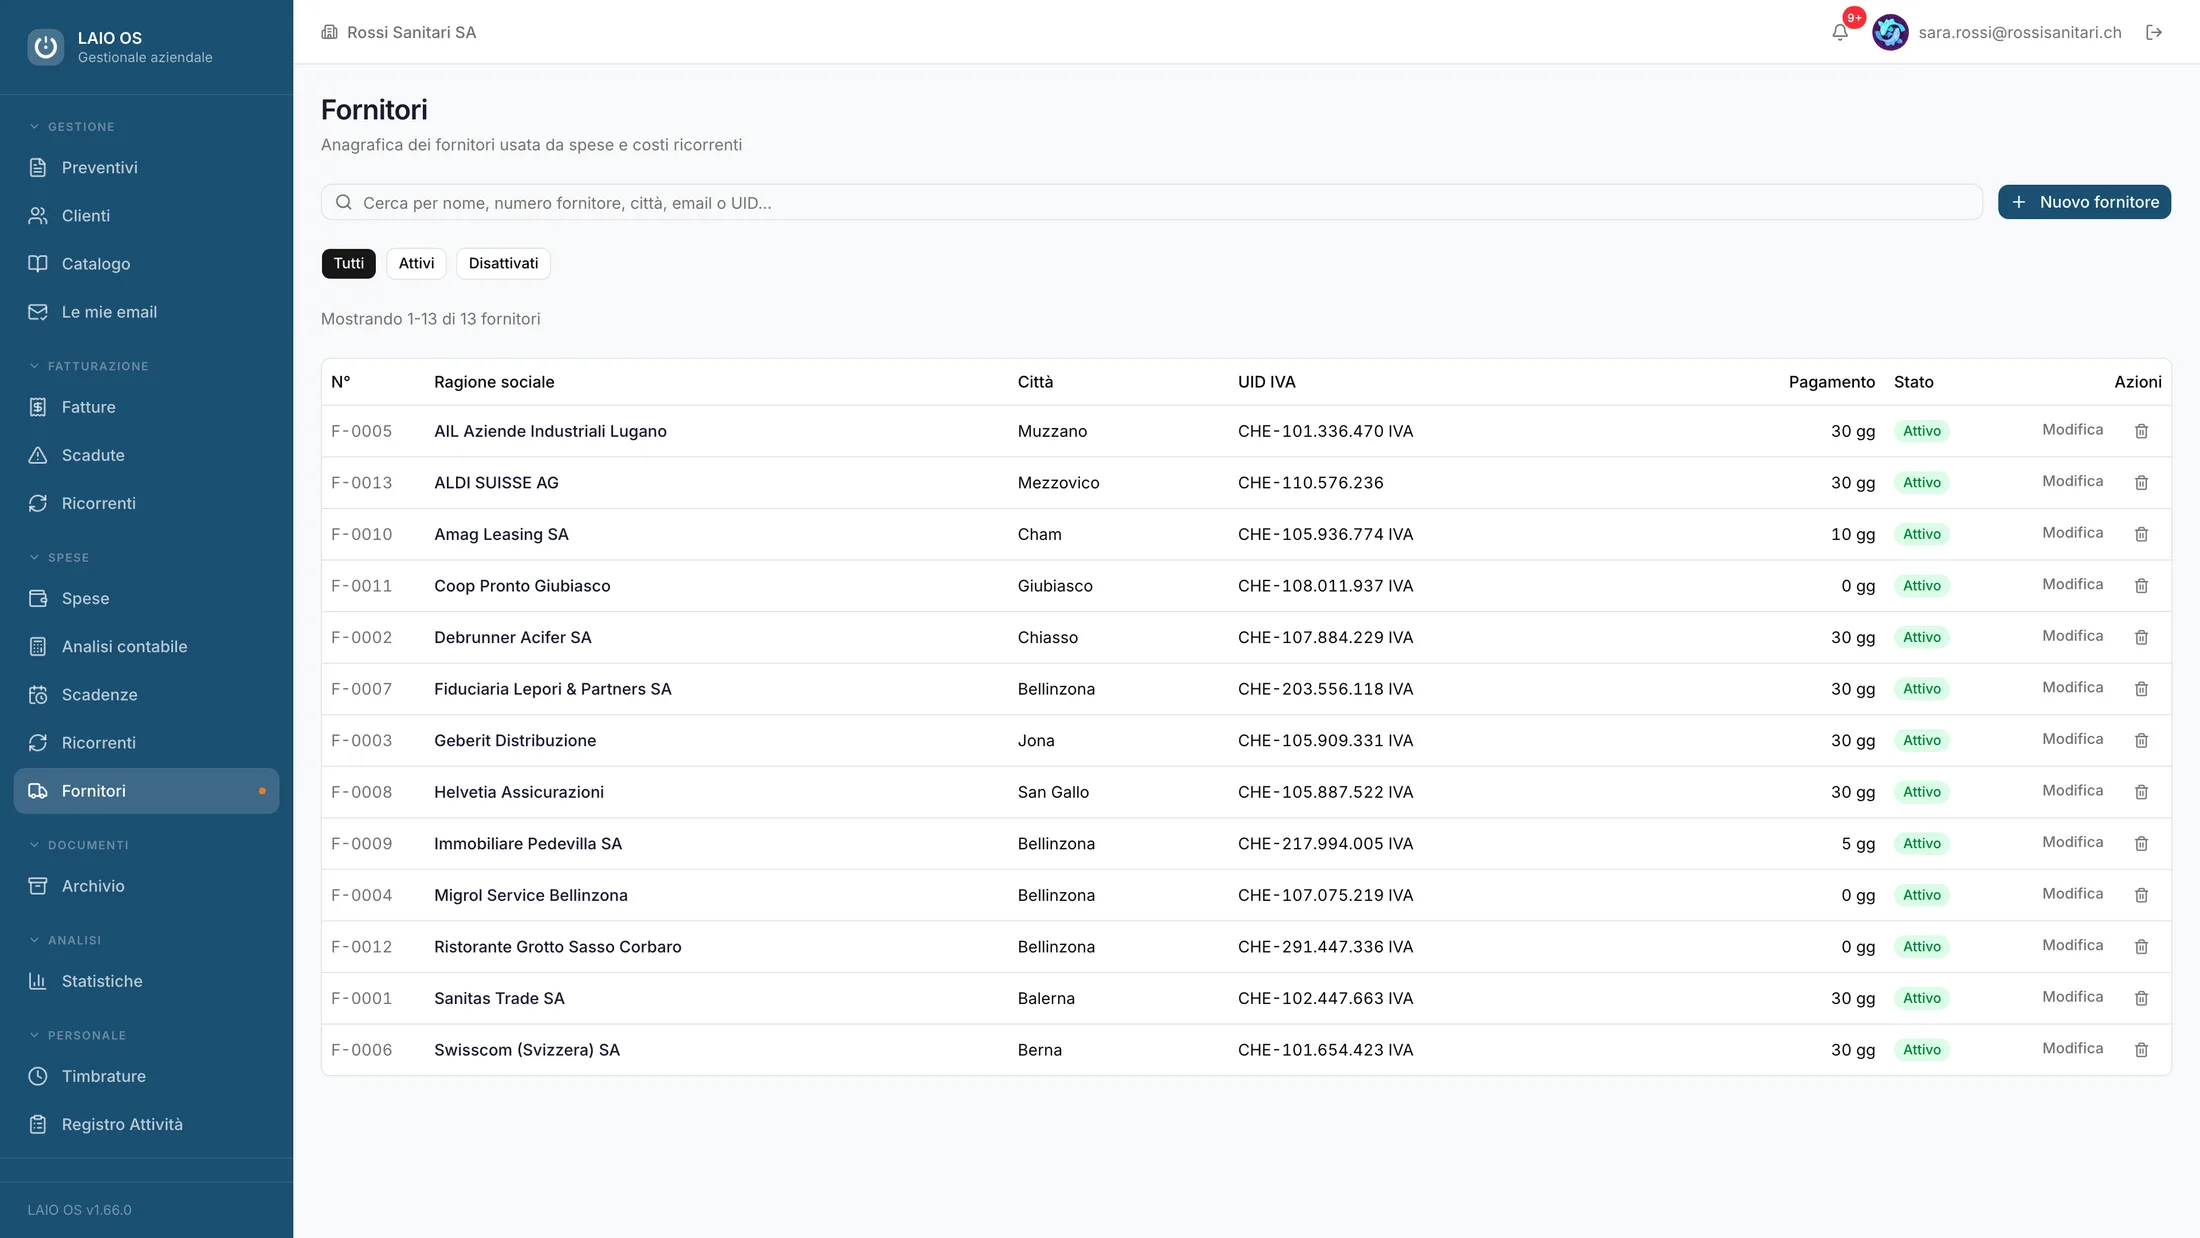
Task: Select the Tutti filter tab
Action: [x=348, y=263]
